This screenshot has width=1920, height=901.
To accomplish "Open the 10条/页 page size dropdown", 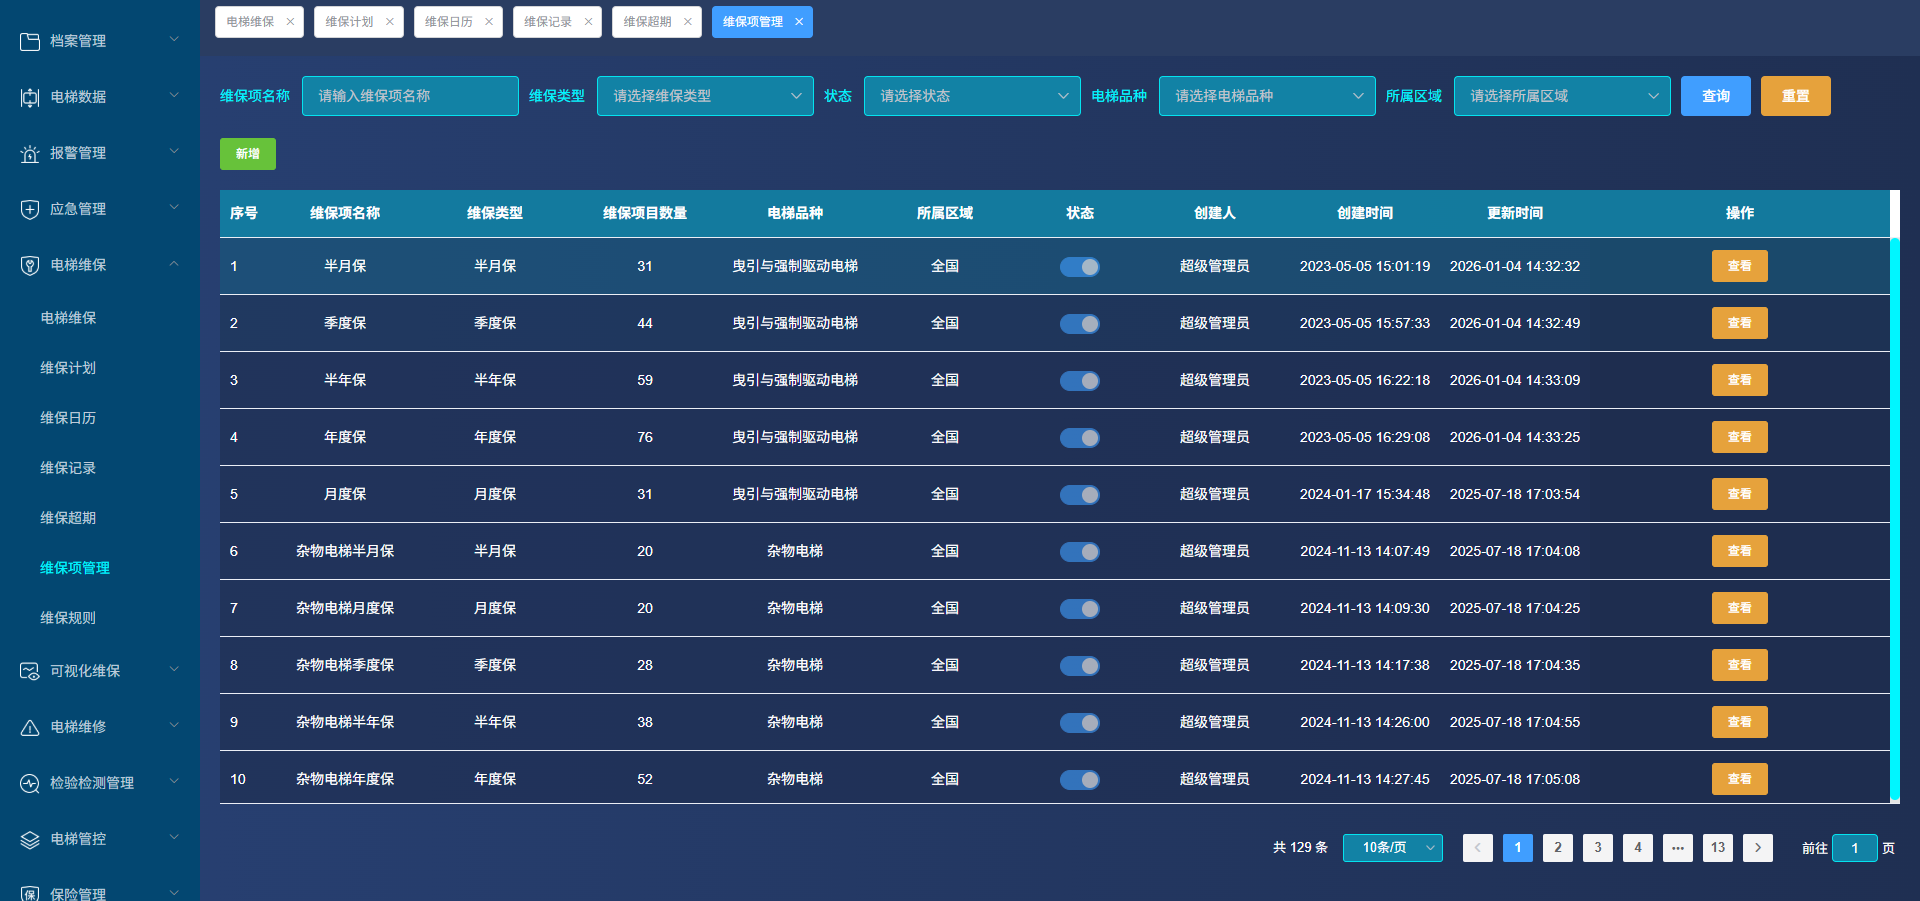I will (x=1392, y=848).
